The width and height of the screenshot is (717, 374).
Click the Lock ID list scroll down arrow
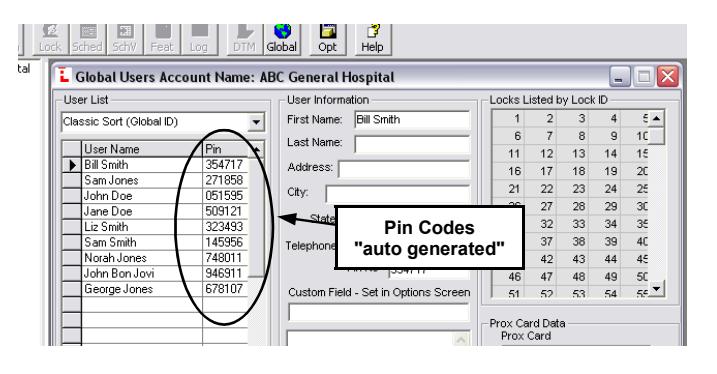[657, 289]
